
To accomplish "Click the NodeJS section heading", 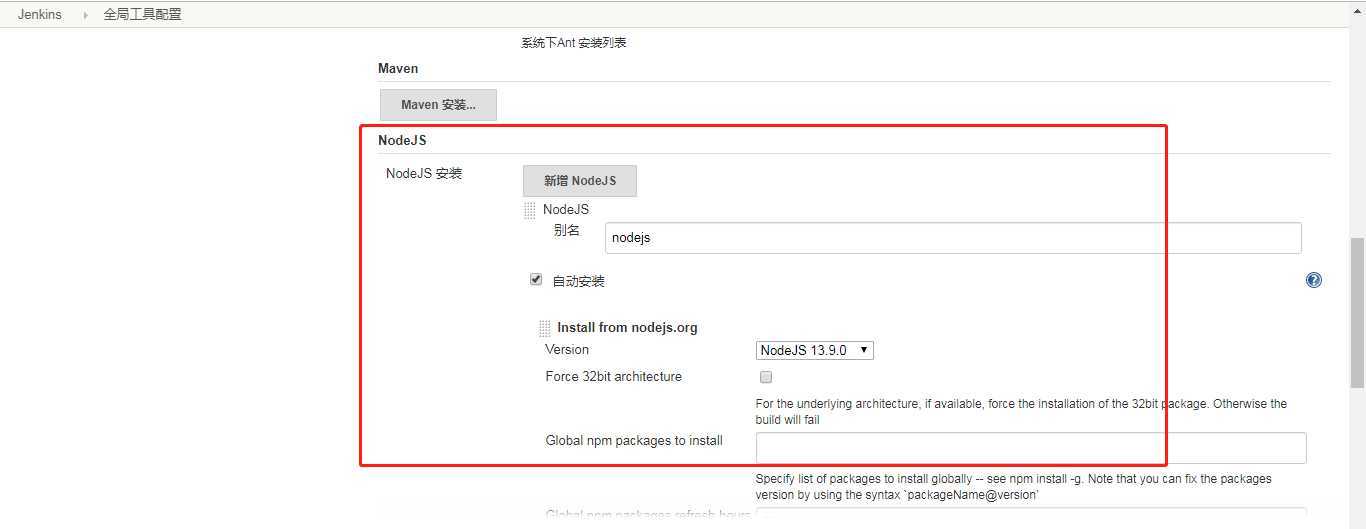I will pyautogui.click(x=402, y=140).
